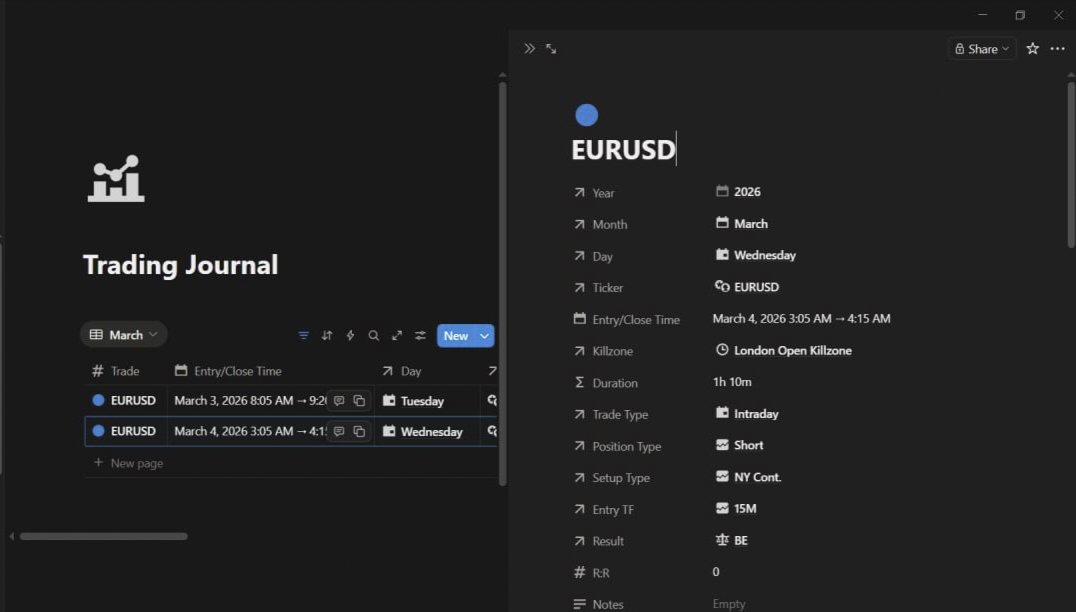Open the 15M entry timeframe relation
This screenshot has width=1076, height=612.
(x=736, y=508)
